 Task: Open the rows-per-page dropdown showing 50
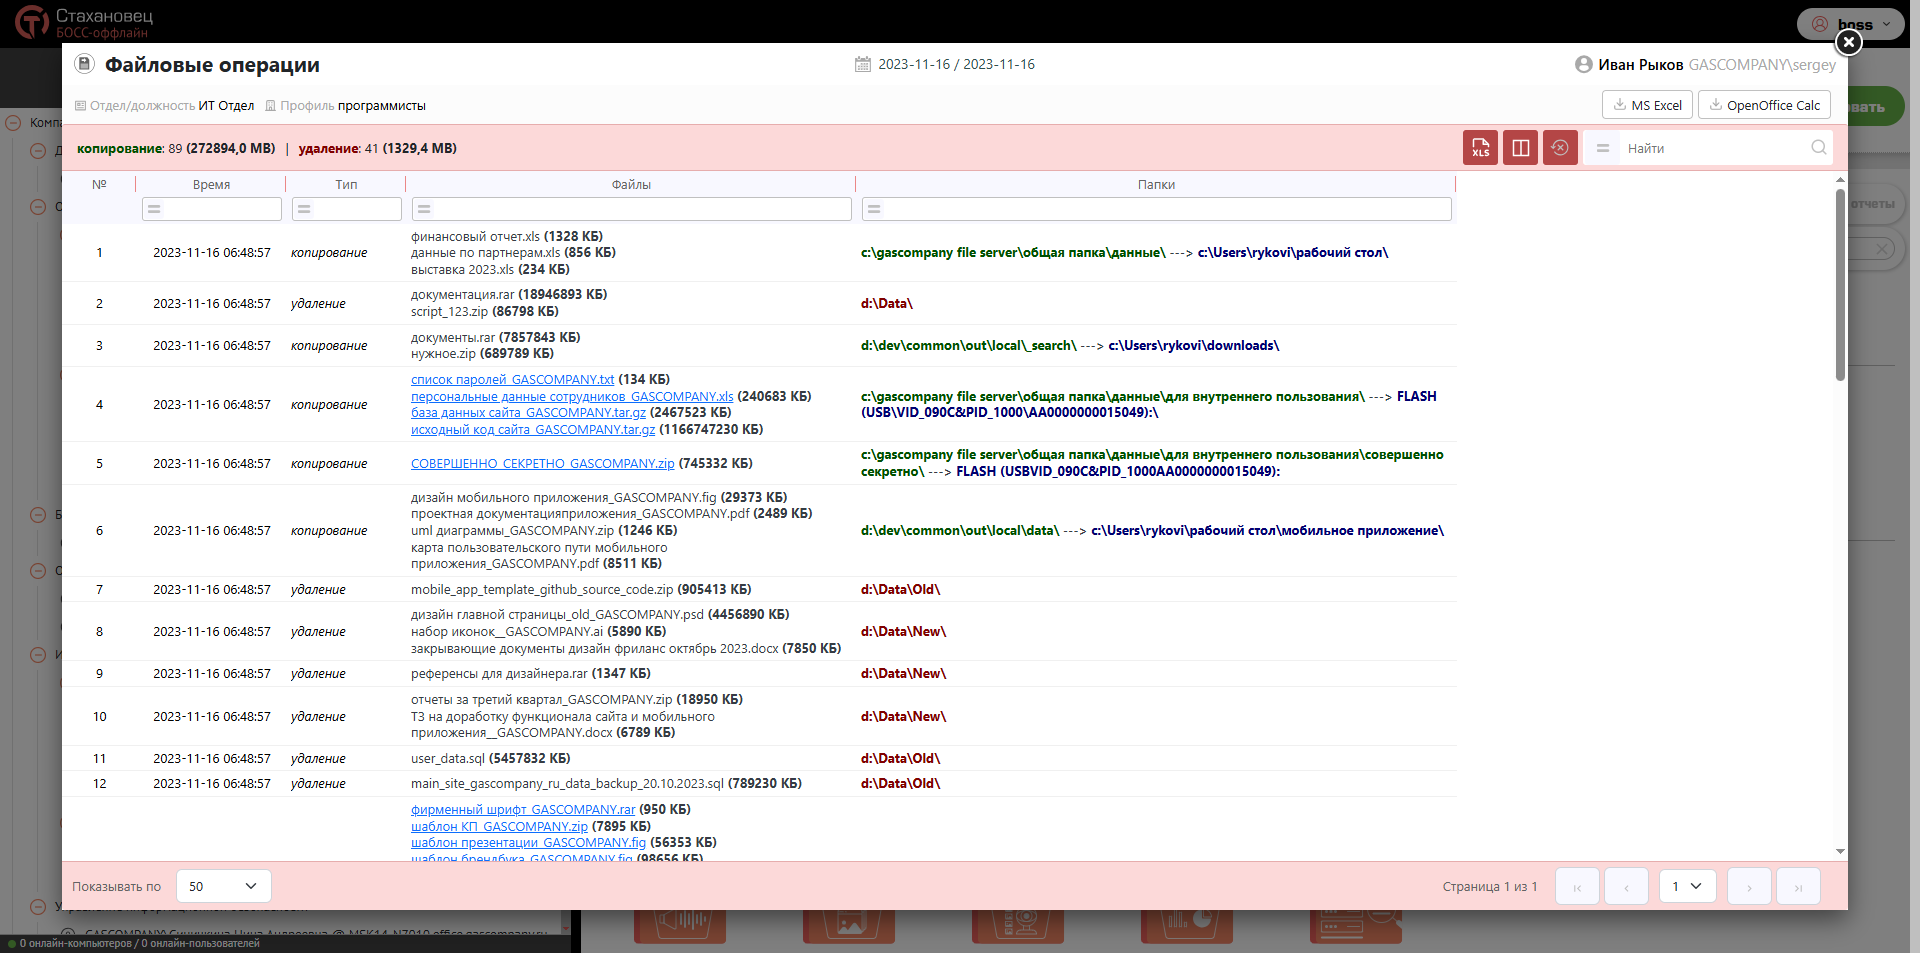[x=223, y=886]
